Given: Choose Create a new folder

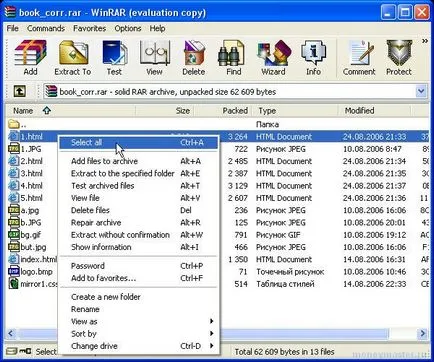Looking at the screenshot, I should click(138, 297).
